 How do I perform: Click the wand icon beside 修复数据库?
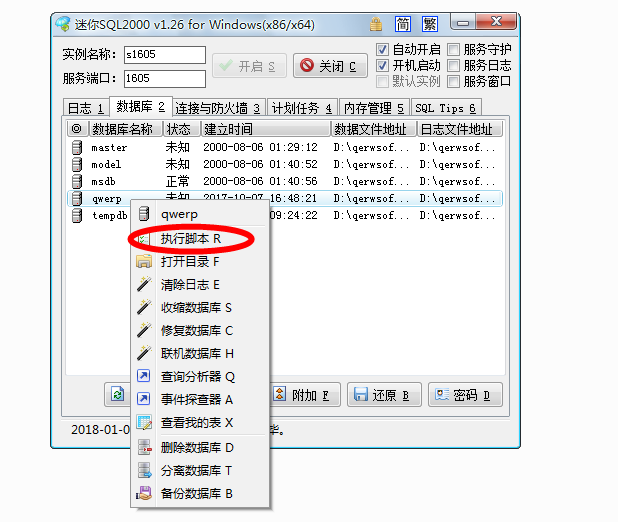click(x=144, y=330)
